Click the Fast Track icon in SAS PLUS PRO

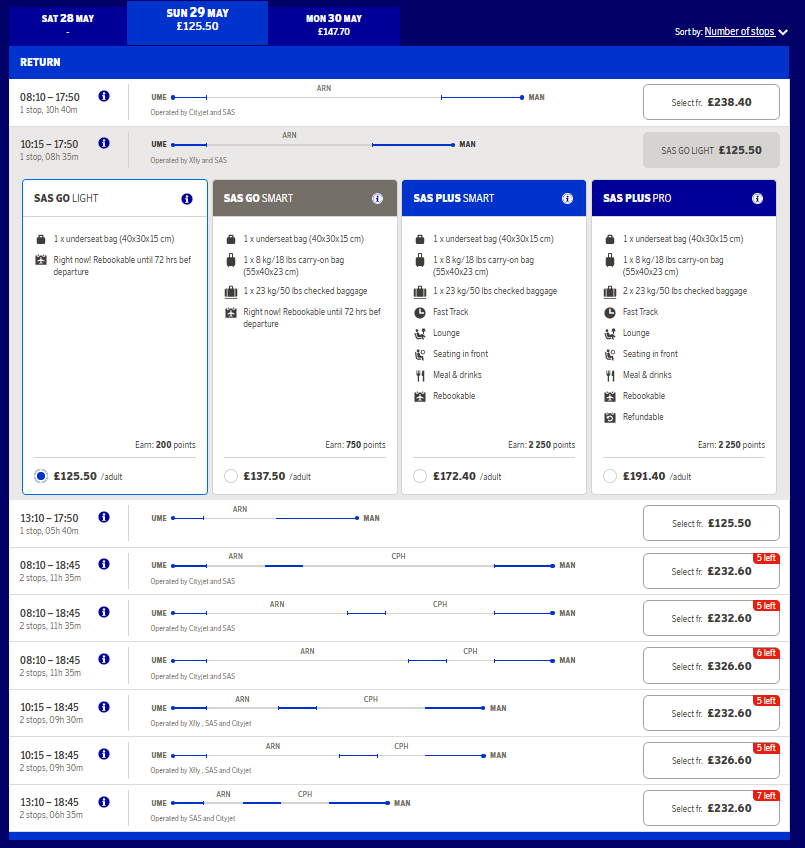pyautogui.click(x=610, y=313)
